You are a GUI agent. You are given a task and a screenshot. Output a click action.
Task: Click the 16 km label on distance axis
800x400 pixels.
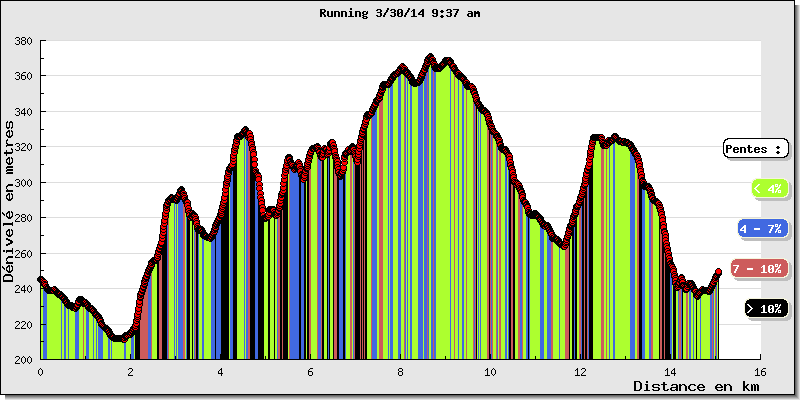(760, 372)
